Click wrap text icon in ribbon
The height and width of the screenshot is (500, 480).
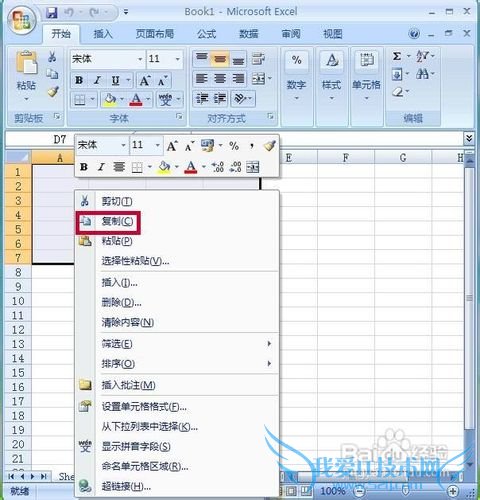[258, 59]
